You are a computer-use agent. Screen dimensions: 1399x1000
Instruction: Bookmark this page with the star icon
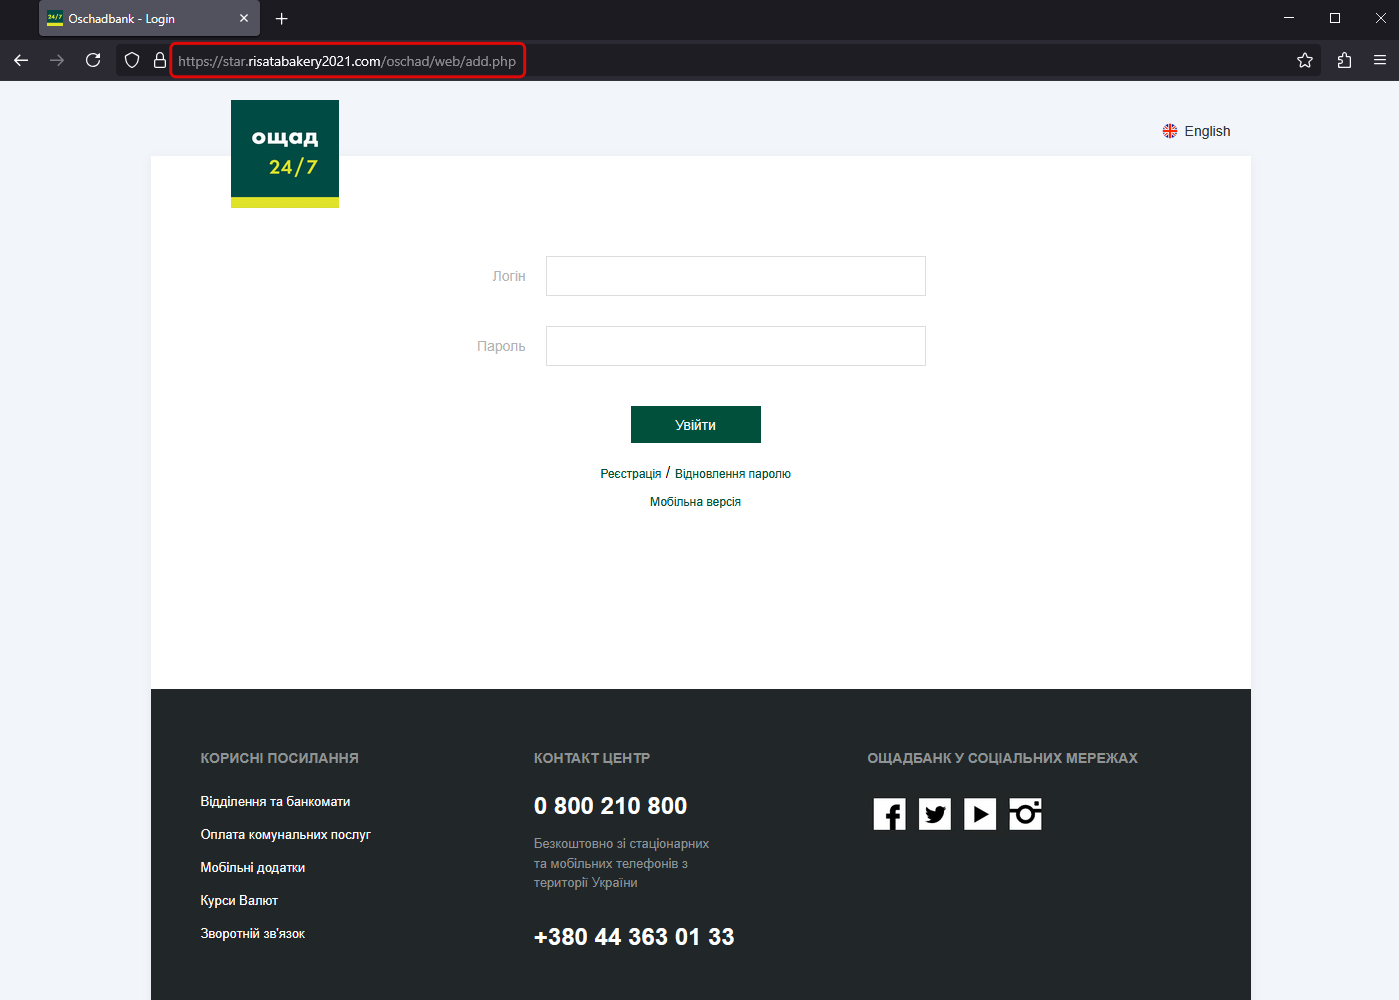pos(1305,61)
